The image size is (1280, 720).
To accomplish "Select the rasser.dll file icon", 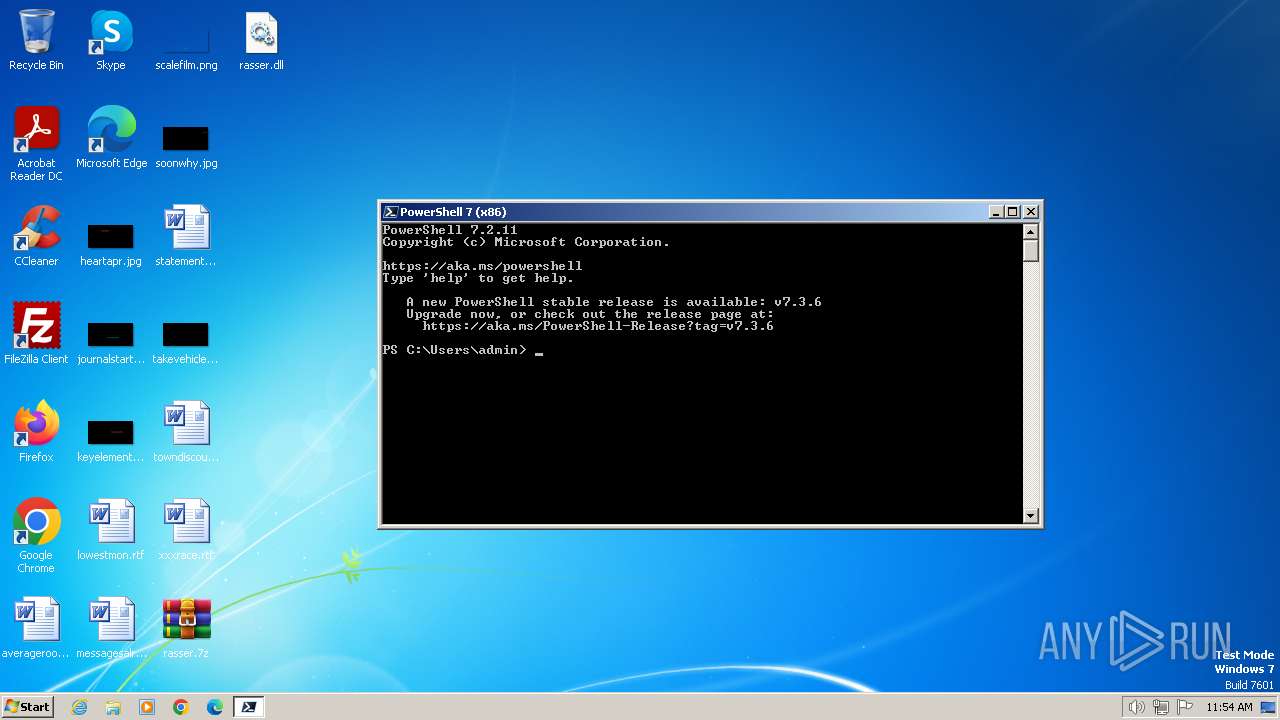I will point(261,40).
